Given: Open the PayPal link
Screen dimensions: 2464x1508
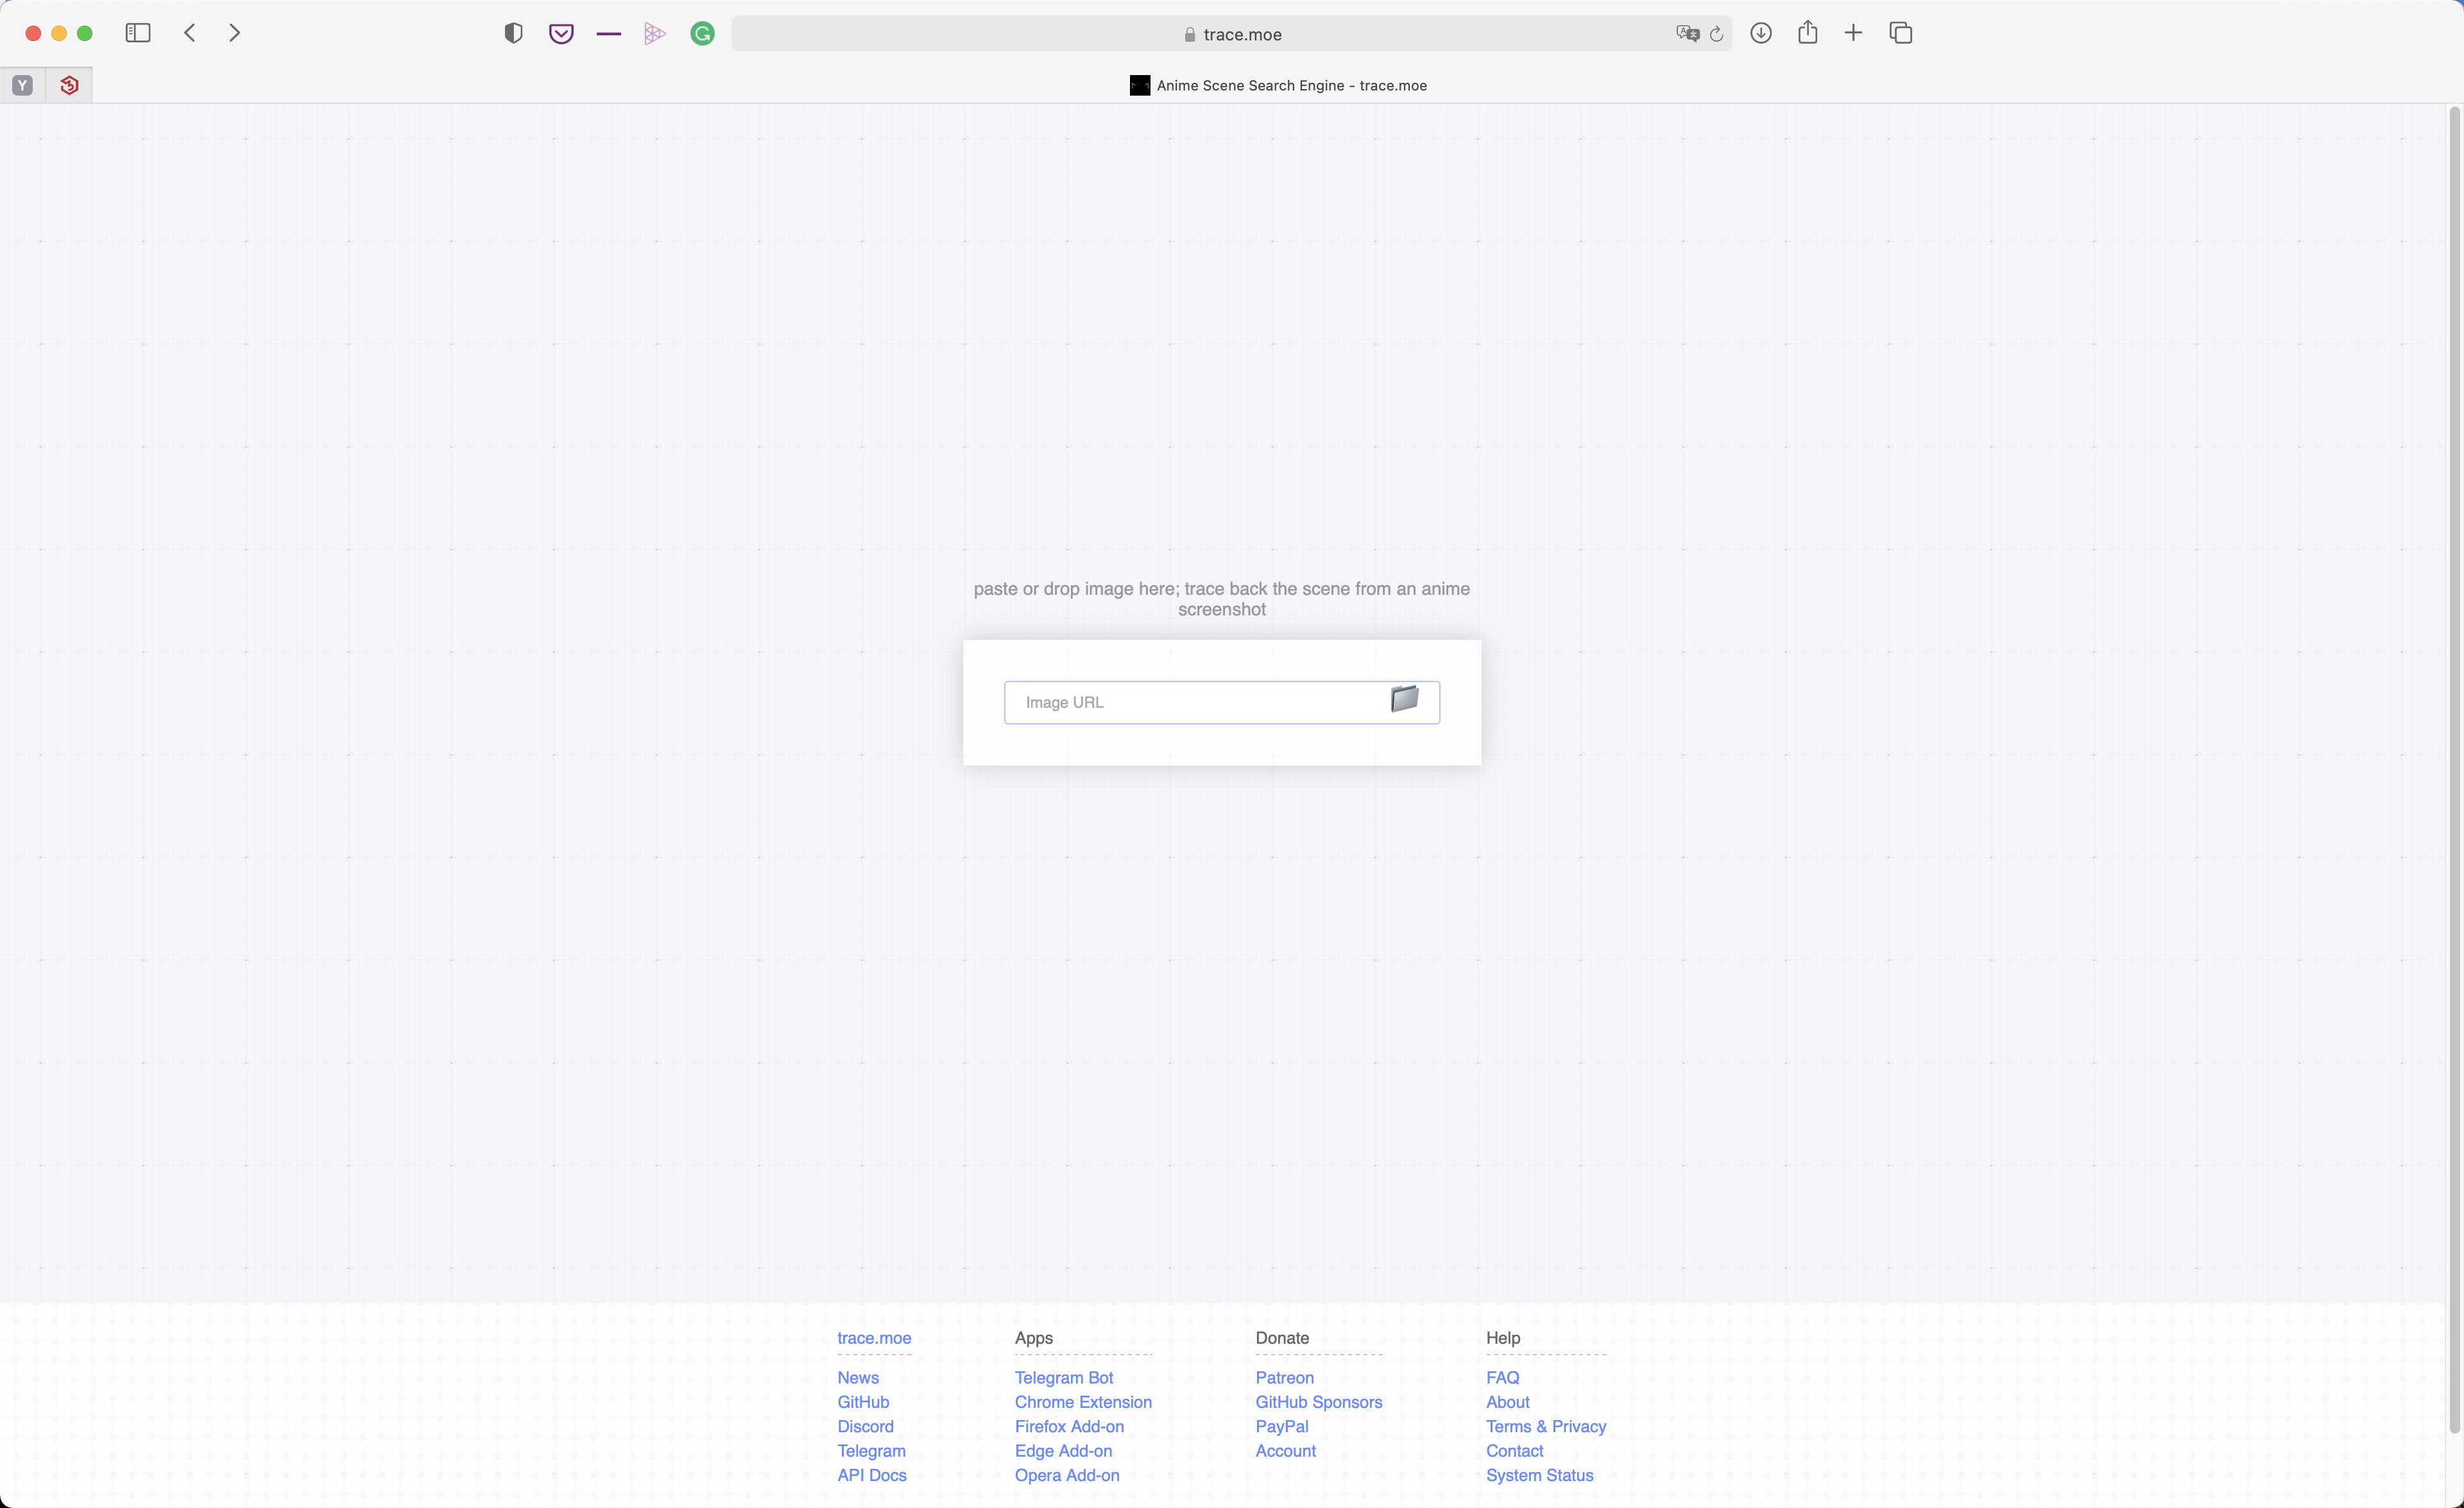Looking at the screenshot, I should (1281, 1426).
